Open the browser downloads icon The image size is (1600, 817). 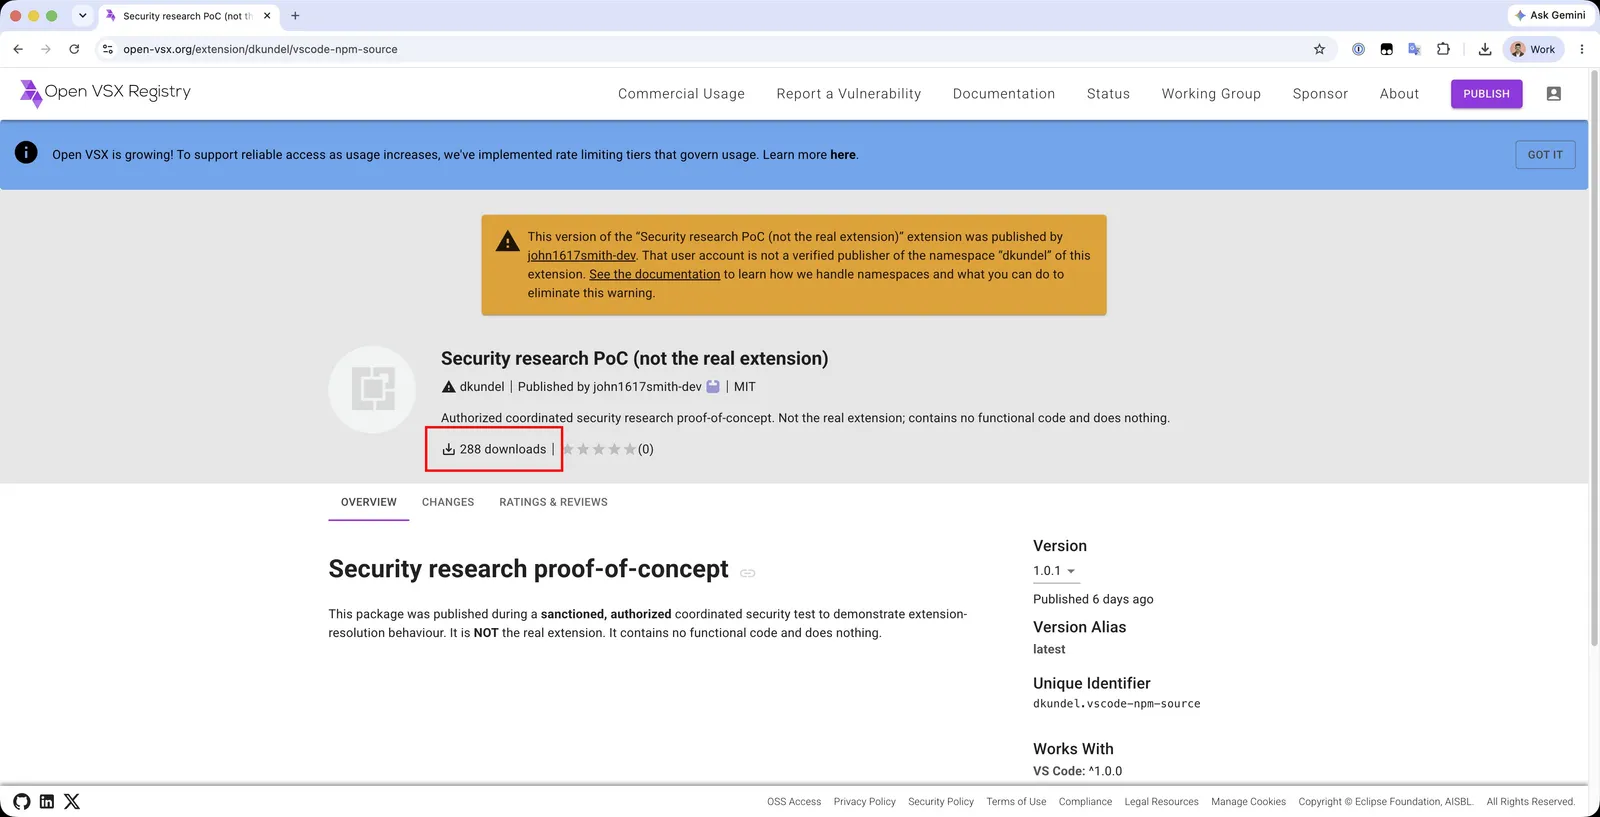click(x=1485, y=49)
